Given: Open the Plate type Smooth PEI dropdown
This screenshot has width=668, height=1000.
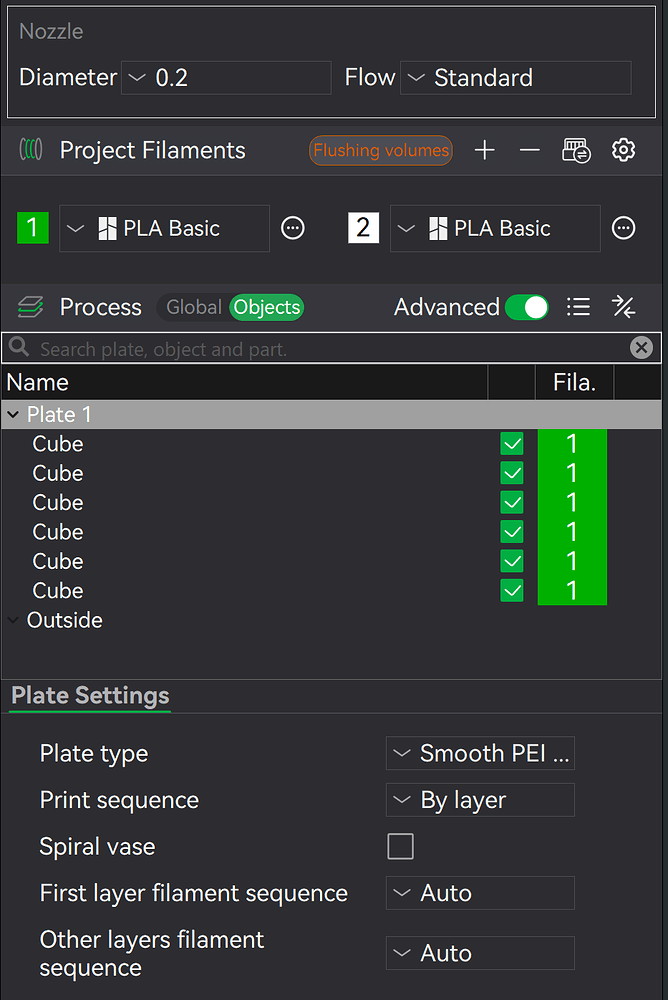Looking at the screenshot, I should click(480, 753).
